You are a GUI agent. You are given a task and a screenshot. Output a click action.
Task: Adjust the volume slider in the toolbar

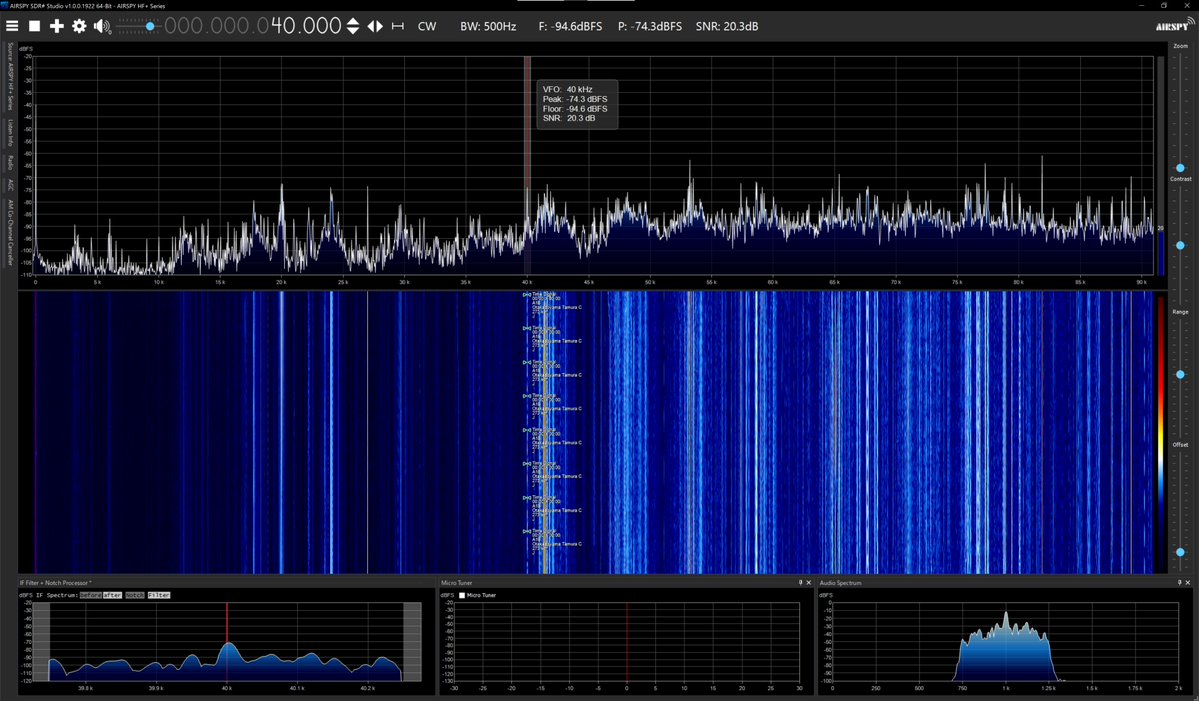pyautogui.click(x=138, y=26)
